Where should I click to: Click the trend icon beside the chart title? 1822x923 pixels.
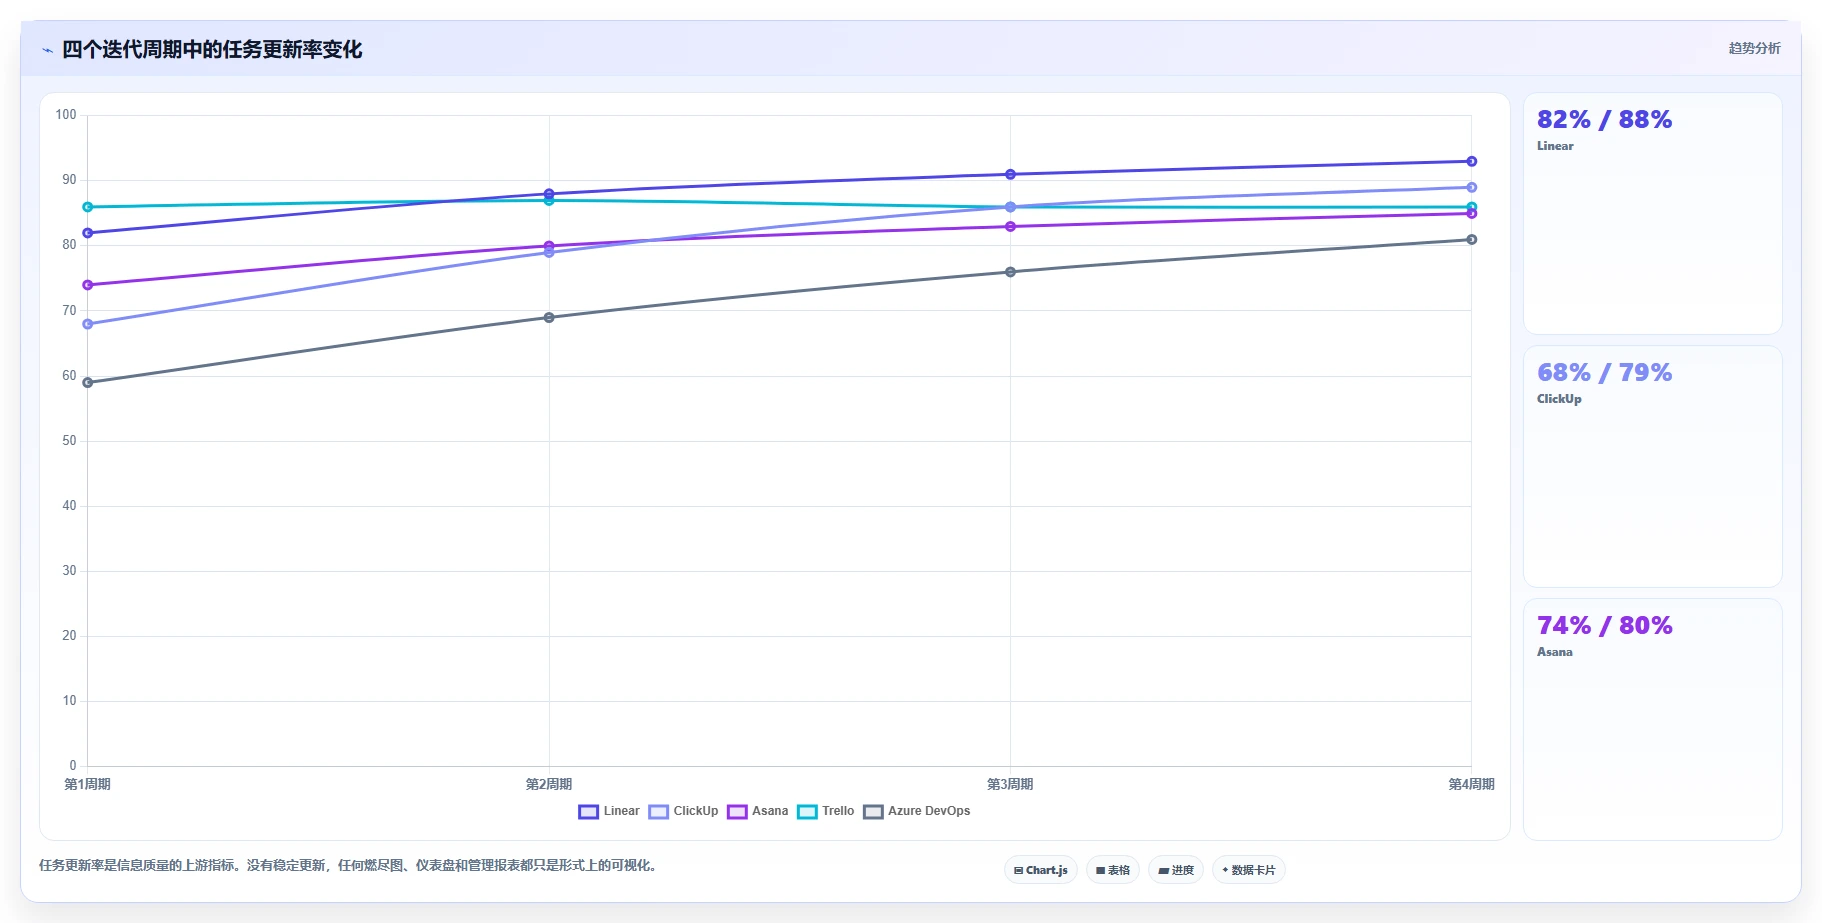pyautogui.click(x=47, y=50)
